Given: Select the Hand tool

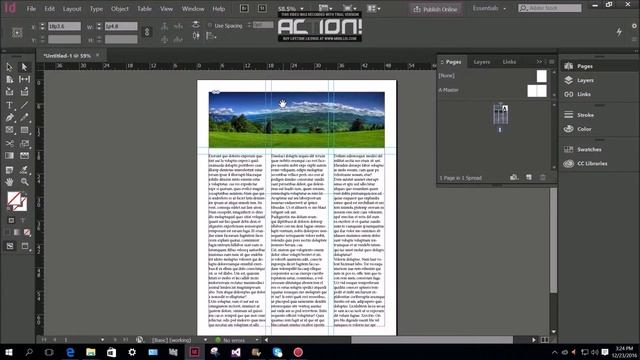Looking at the screenshot, I should pyautogui.click(x=9, y=182).
